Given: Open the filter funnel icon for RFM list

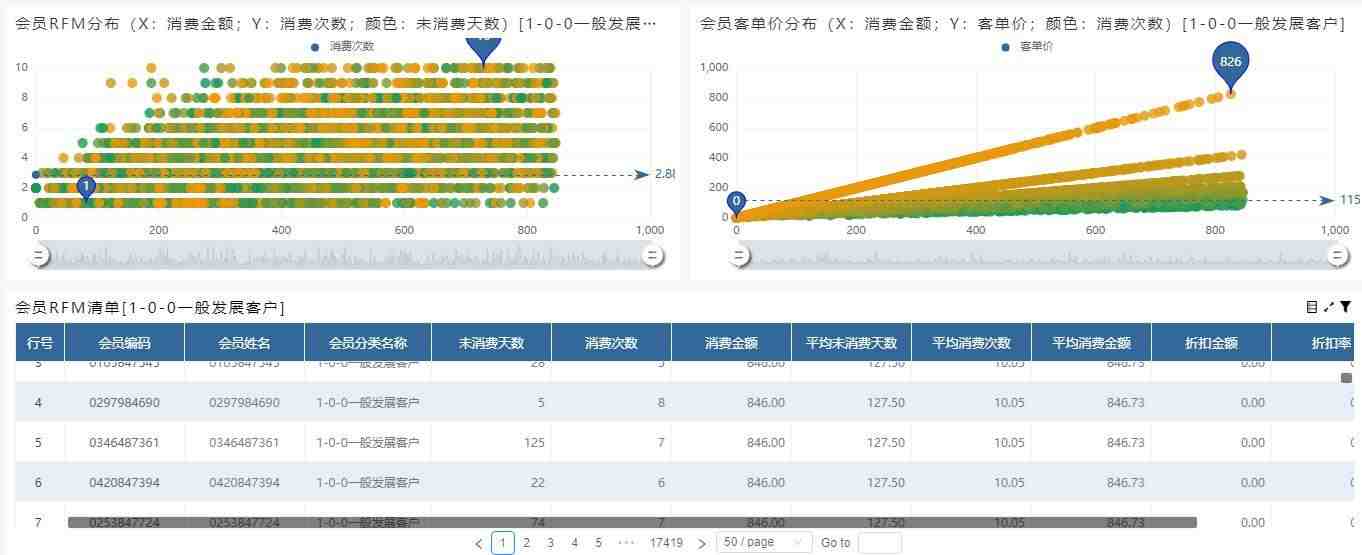Looking at the screenshot, I should 1345,307.
